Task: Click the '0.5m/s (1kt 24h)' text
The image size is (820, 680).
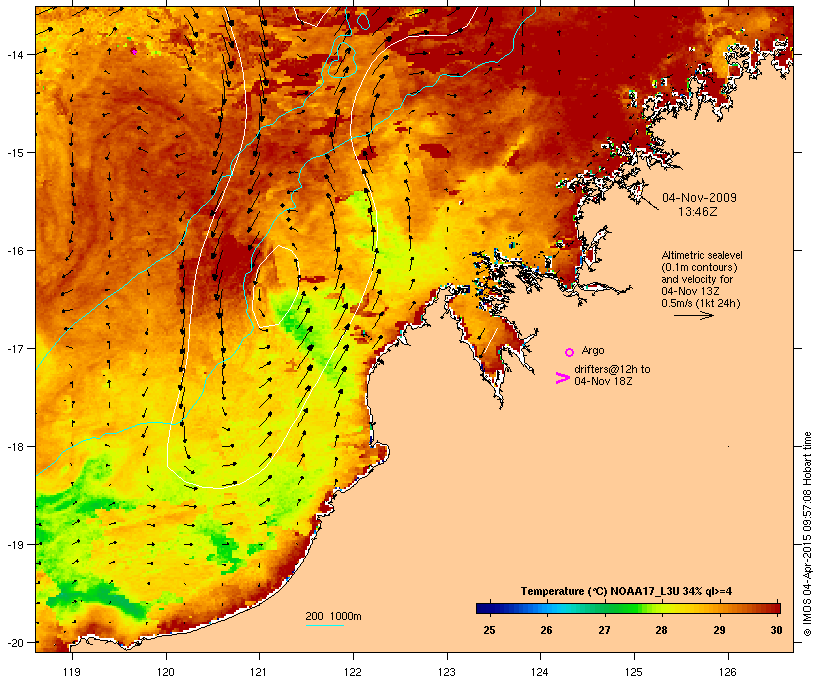Action: (701, 303)
